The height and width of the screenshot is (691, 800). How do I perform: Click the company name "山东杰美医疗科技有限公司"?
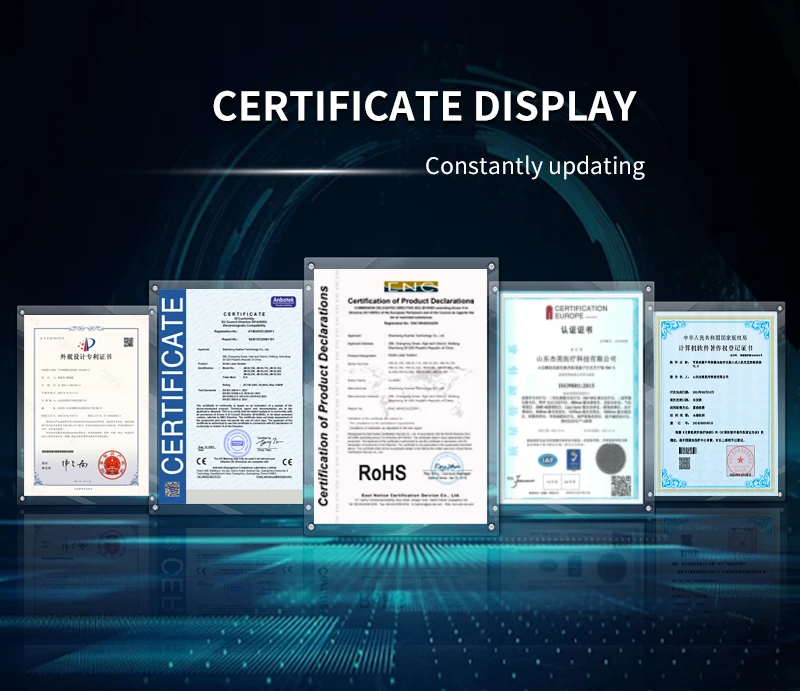576,359
